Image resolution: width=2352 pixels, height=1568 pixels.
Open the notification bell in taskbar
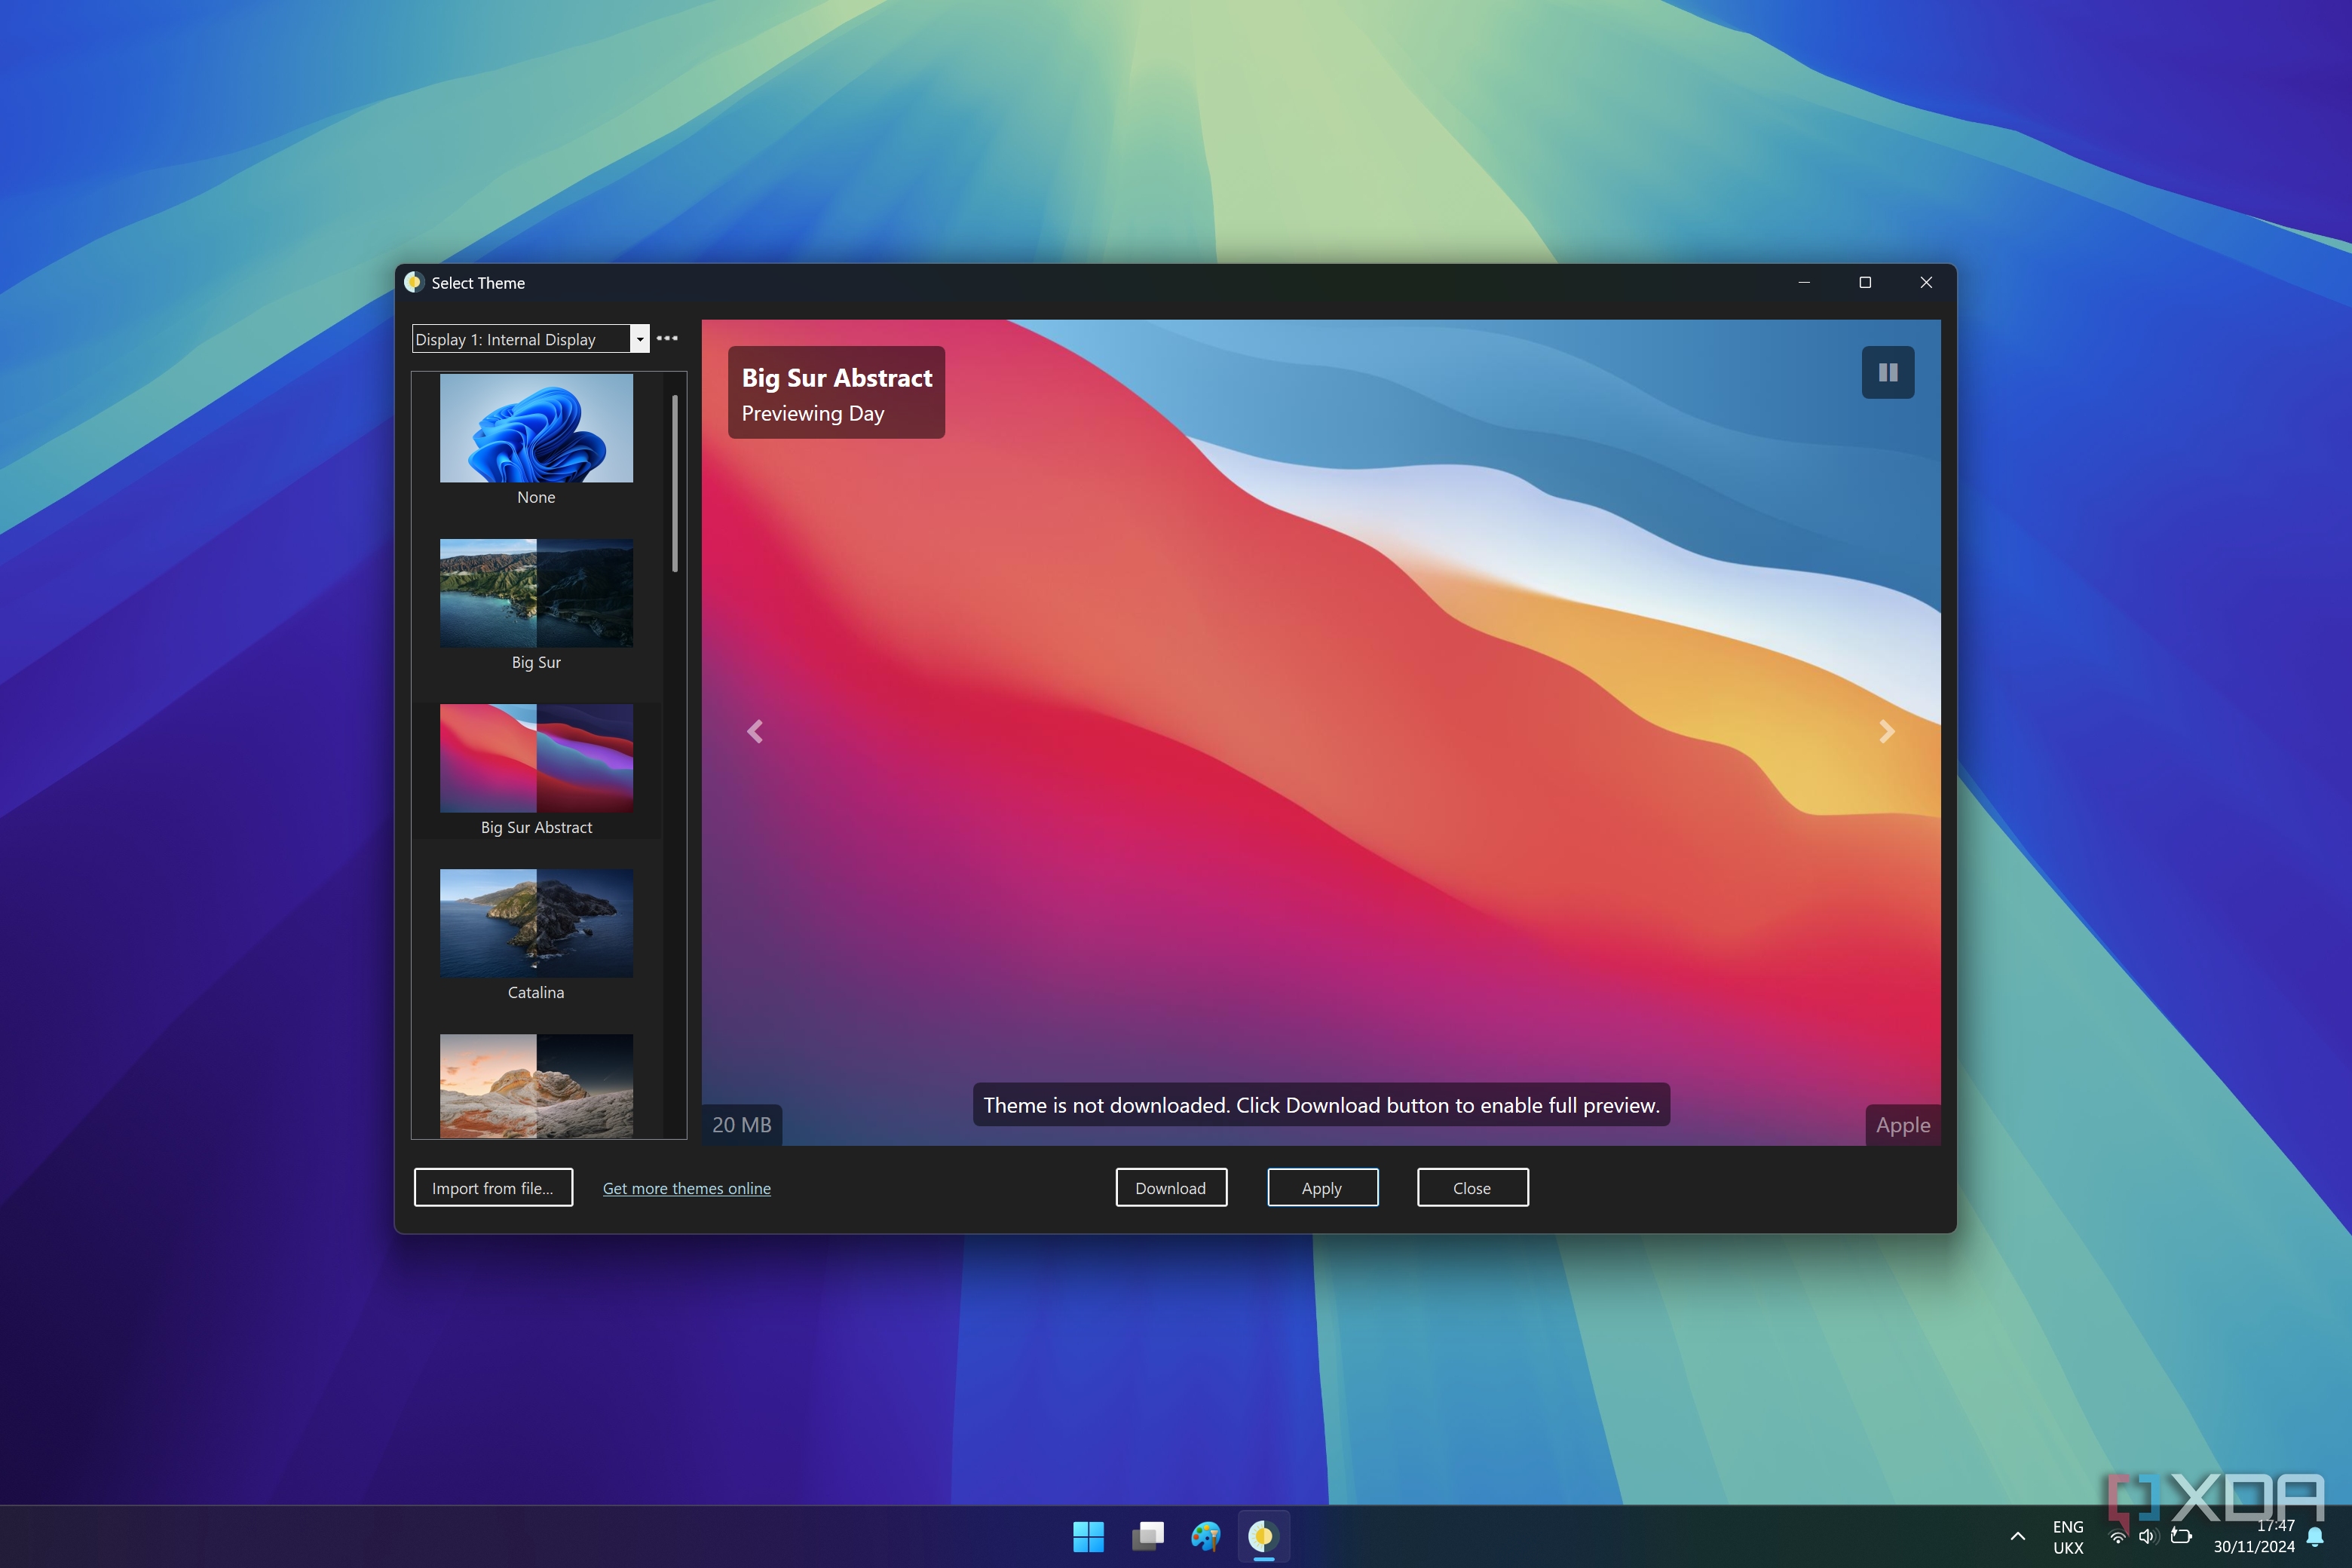tap(2315, 1537)
